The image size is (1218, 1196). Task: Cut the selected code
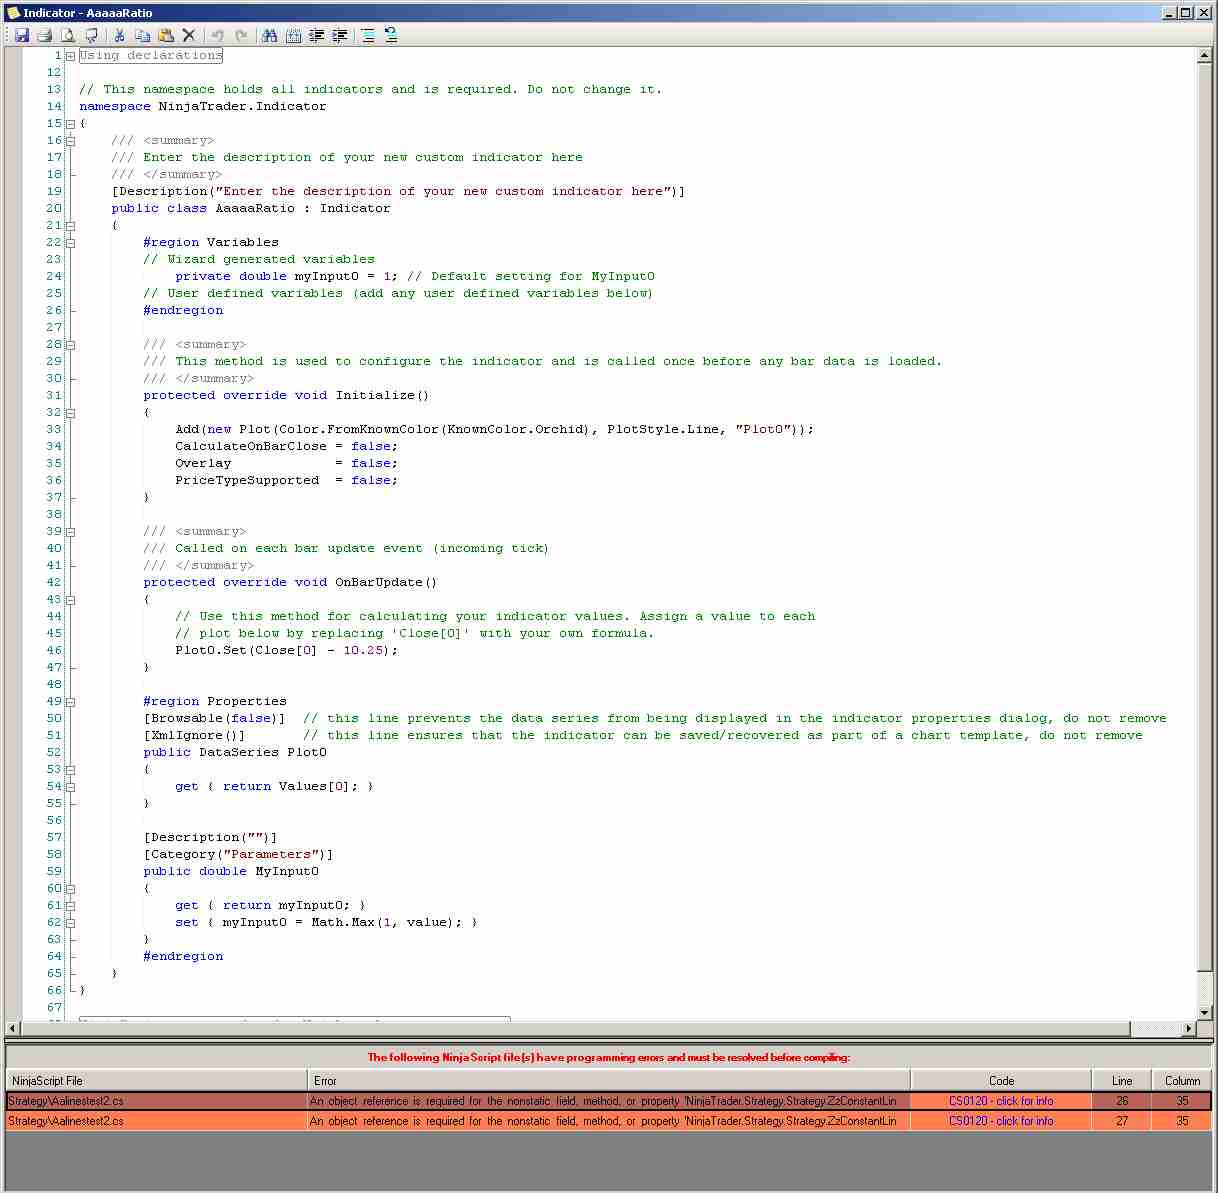click(x=119, y=35)
